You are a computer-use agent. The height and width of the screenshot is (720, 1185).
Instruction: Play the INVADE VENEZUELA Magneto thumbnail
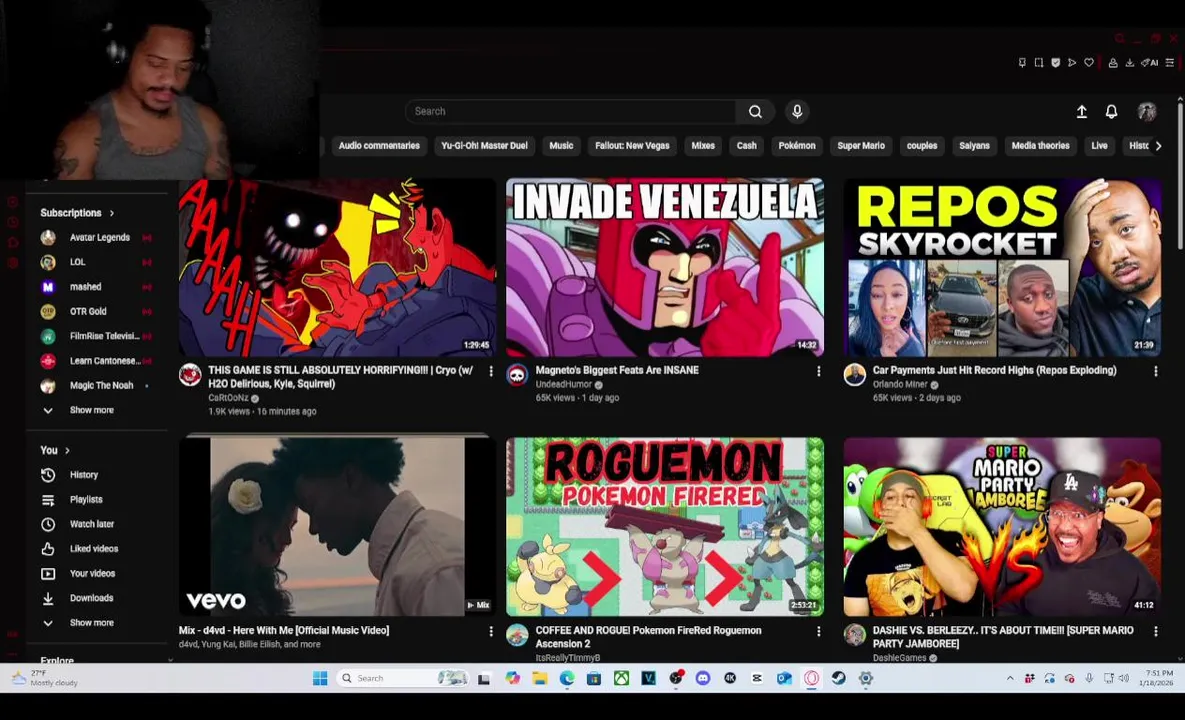point(664,267)
